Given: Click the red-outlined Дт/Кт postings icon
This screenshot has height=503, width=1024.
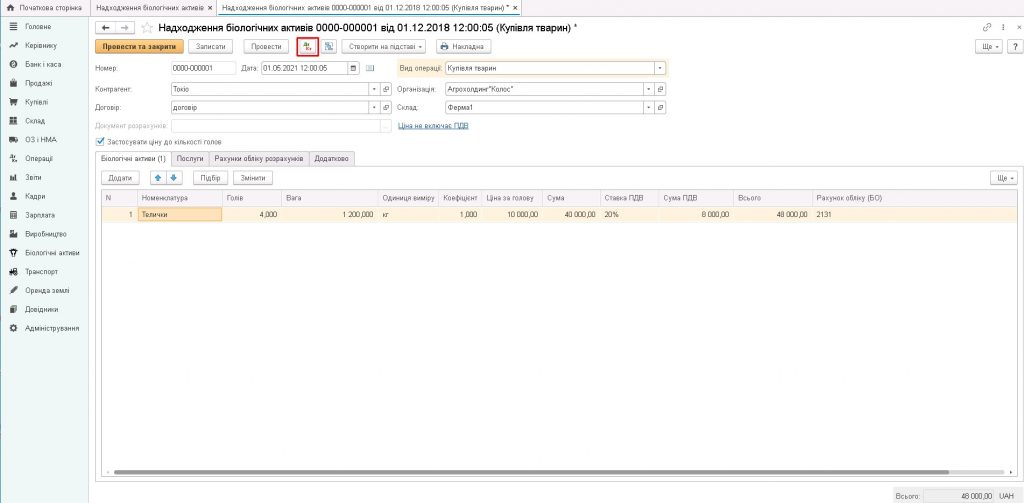Looking at the screenshot, I should pos(308,46).
